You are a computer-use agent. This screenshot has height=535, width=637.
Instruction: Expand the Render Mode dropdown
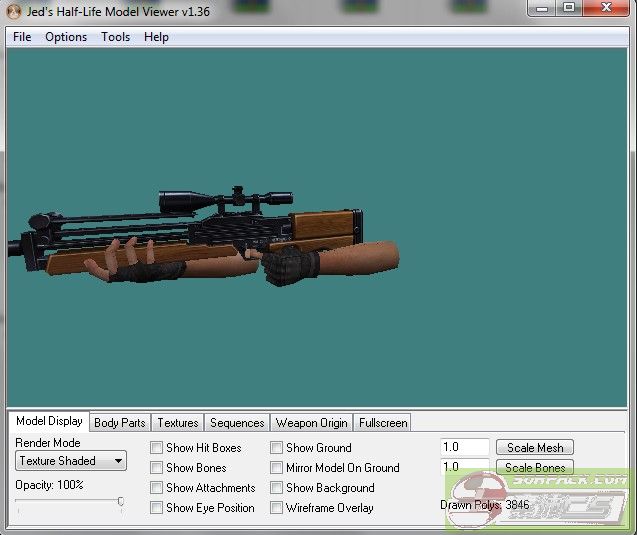tap(71, 461)
